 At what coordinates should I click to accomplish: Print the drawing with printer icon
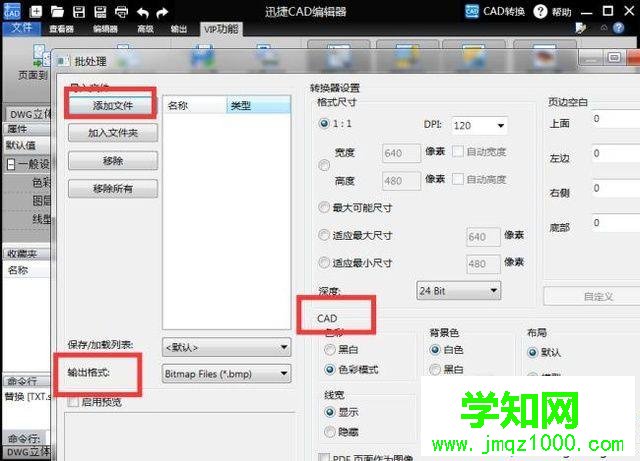(121, 12)
